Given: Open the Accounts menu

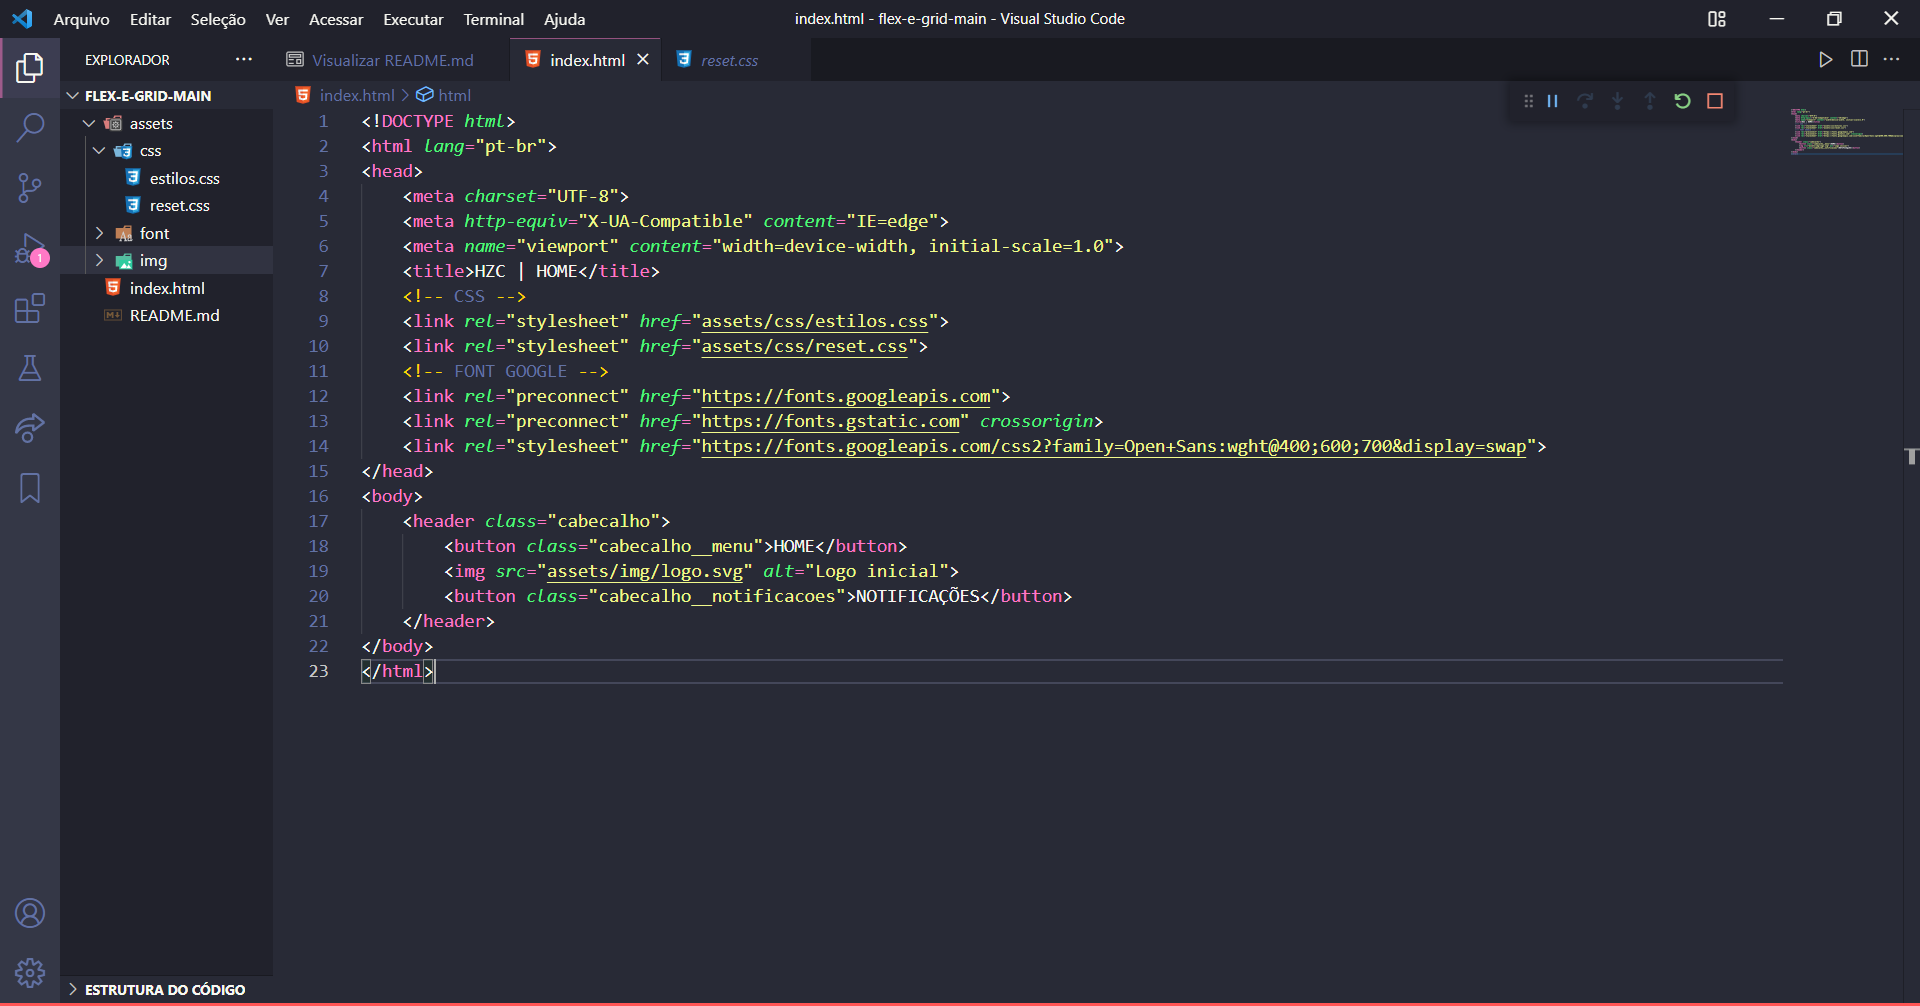Looking at the screenshot, I should click(x=30, y=913).
